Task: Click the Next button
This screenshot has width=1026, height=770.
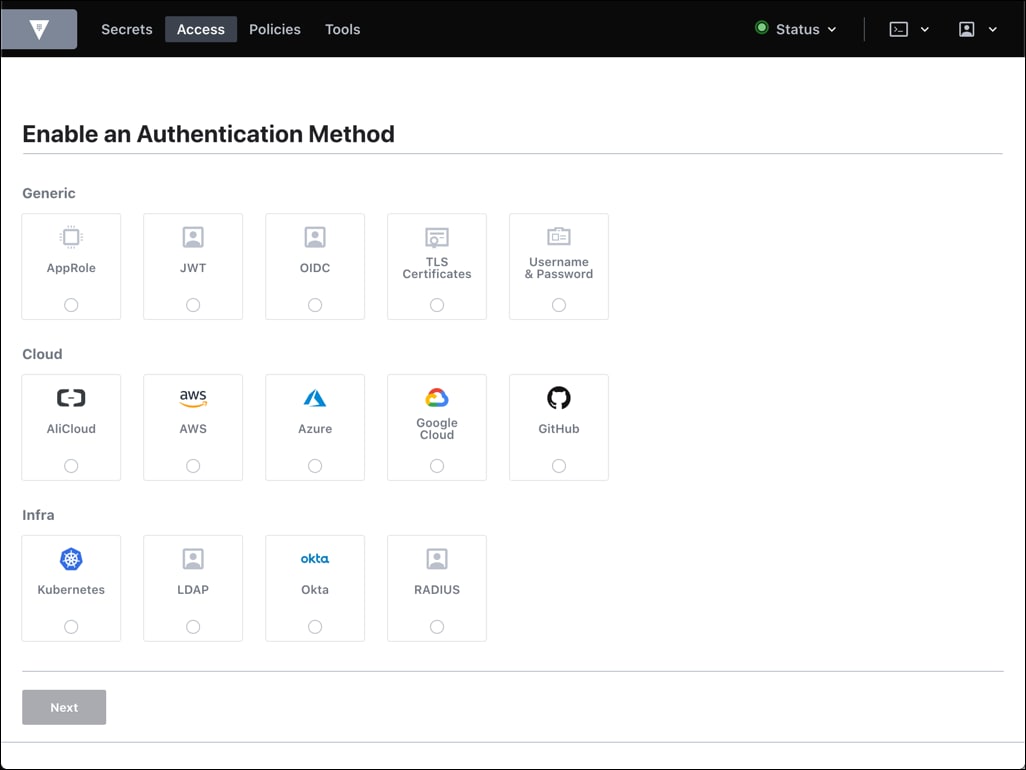Action: (64, 707)
